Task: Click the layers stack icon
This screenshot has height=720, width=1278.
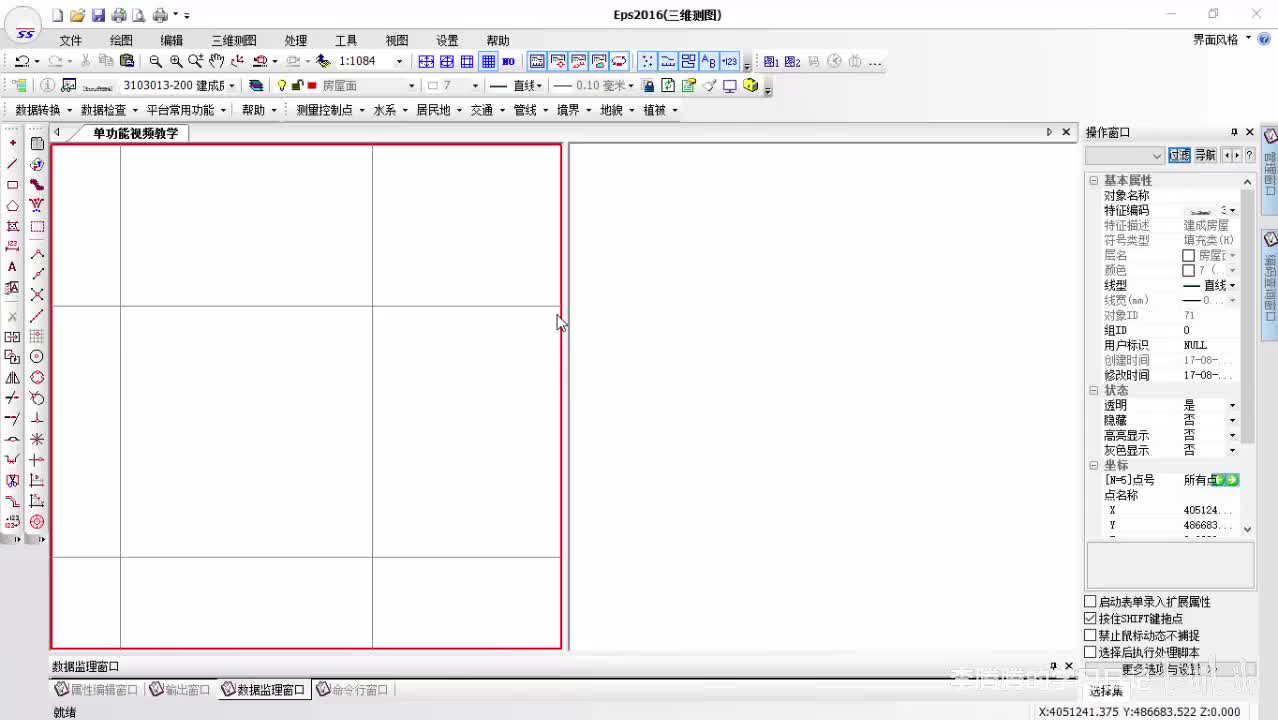Action: (x=256, y=86)
